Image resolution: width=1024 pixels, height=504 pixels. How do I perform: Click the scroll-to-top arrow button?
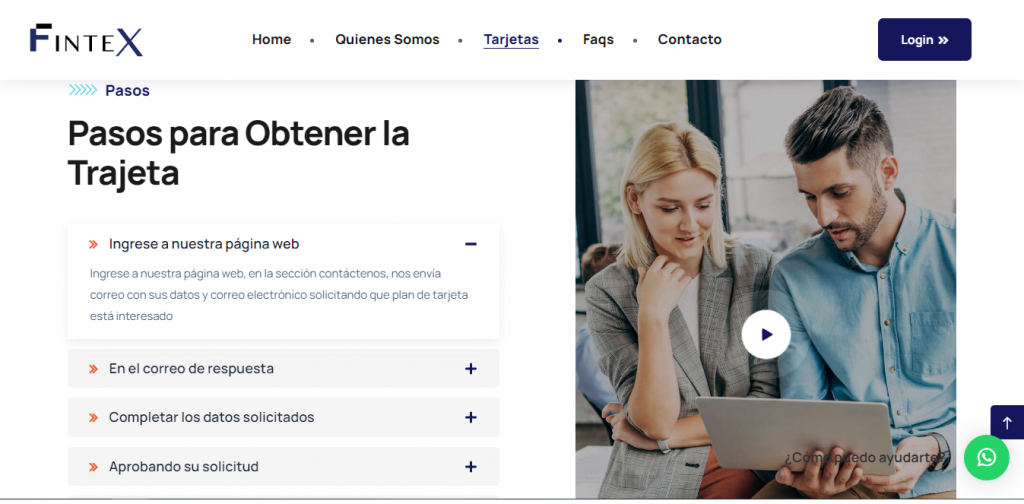[x=1006, y=422]
